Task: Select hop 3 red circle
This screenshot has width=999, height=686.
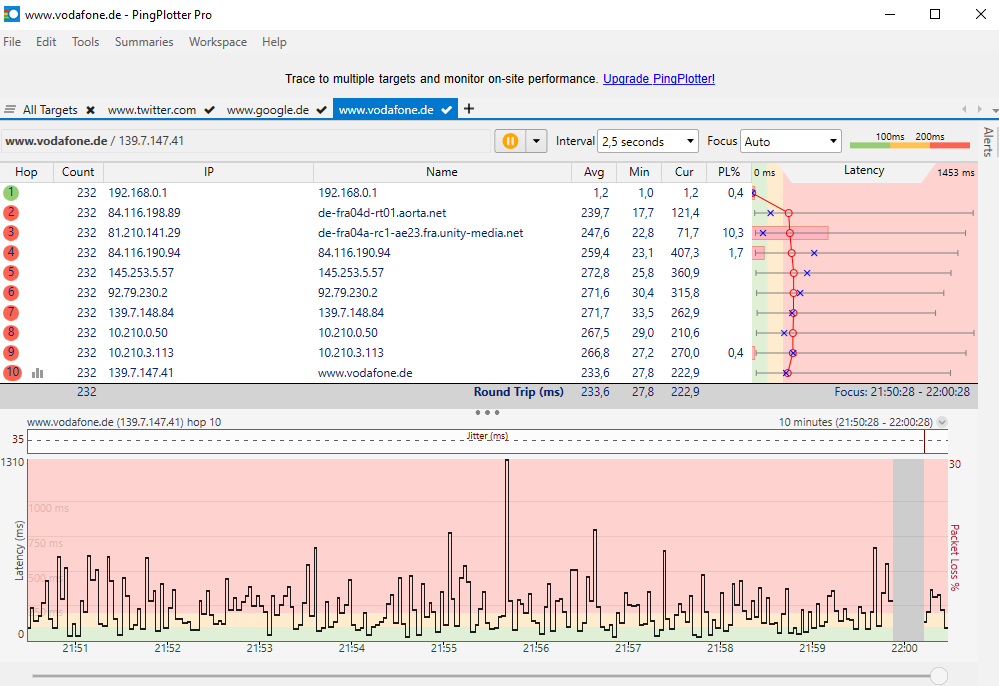Action: pos(11,232)
